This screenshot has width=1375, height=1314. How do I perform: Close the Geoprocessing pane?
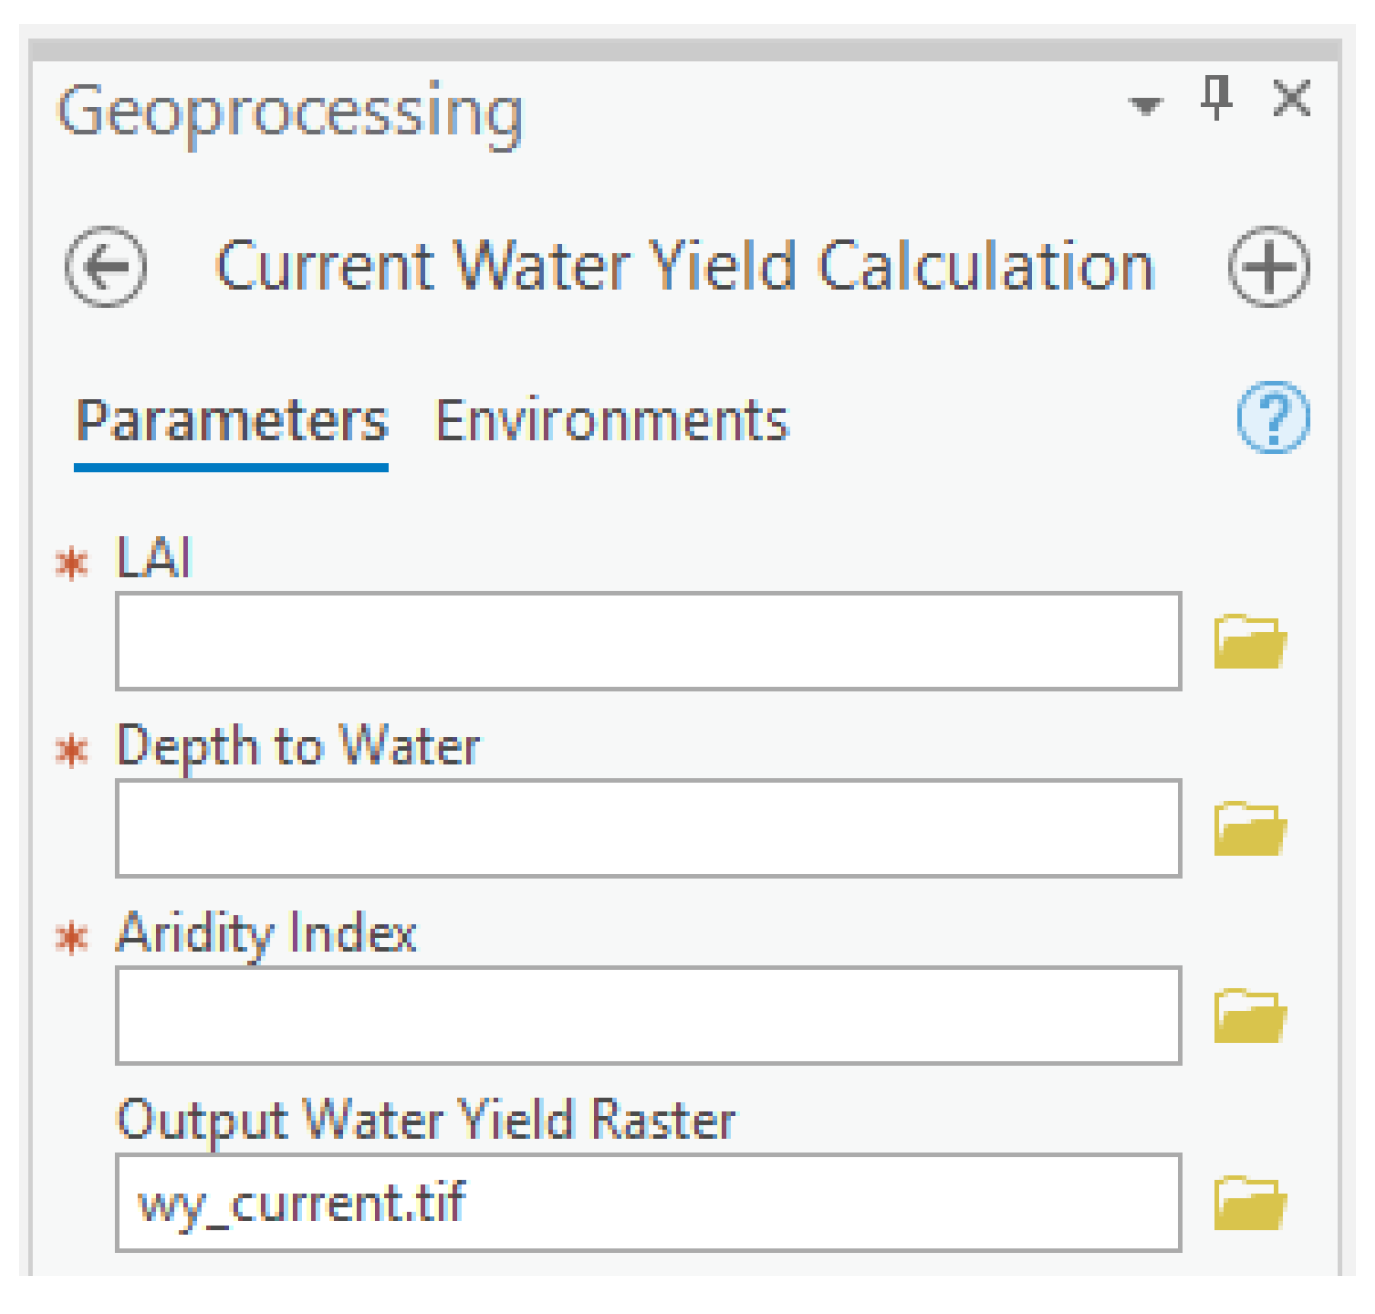tap(1291, 99)
